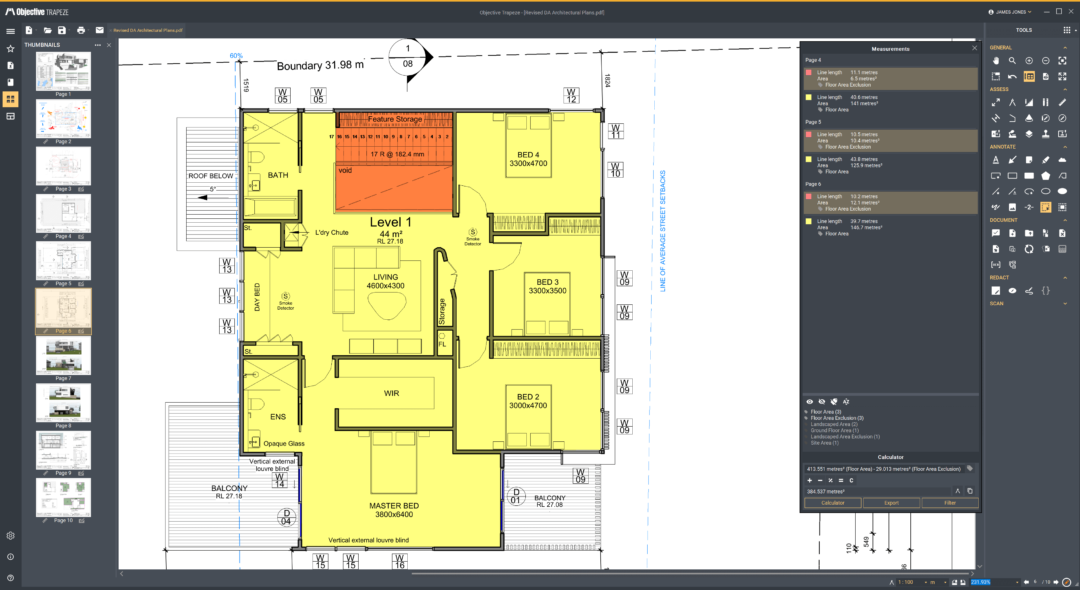This screenshot has width=1080, height=590.
Task: Click the Filter button
Action: pos(949,503)
